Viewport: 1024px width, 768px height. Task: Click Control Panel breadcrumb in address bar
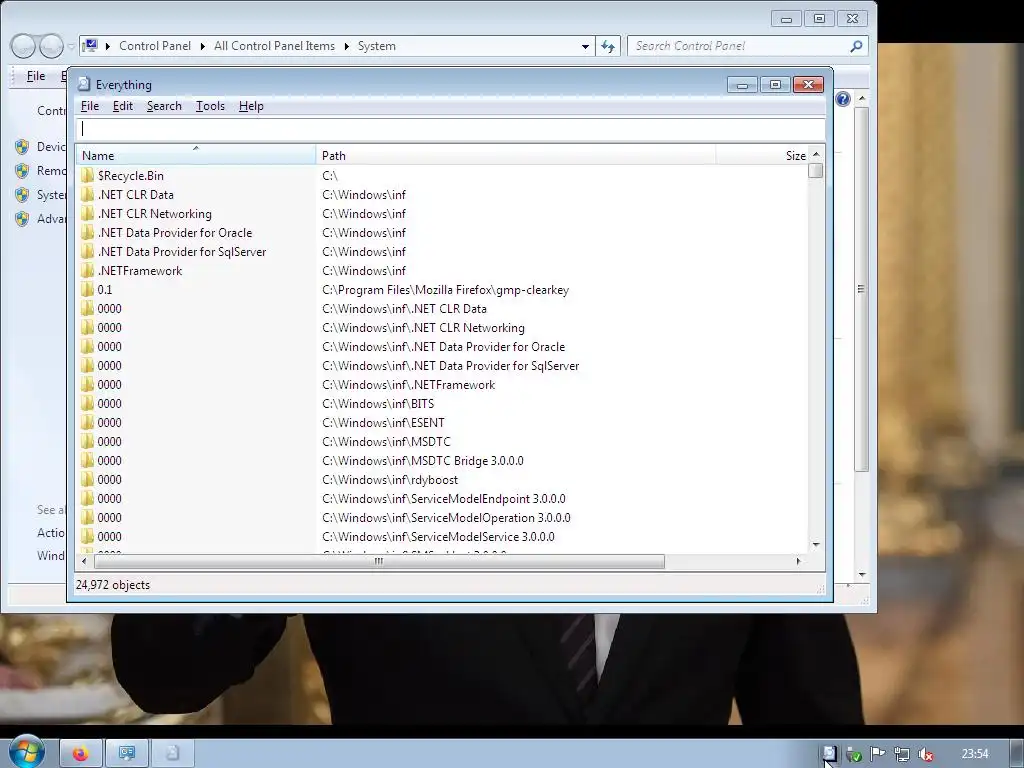pos(155,46)
